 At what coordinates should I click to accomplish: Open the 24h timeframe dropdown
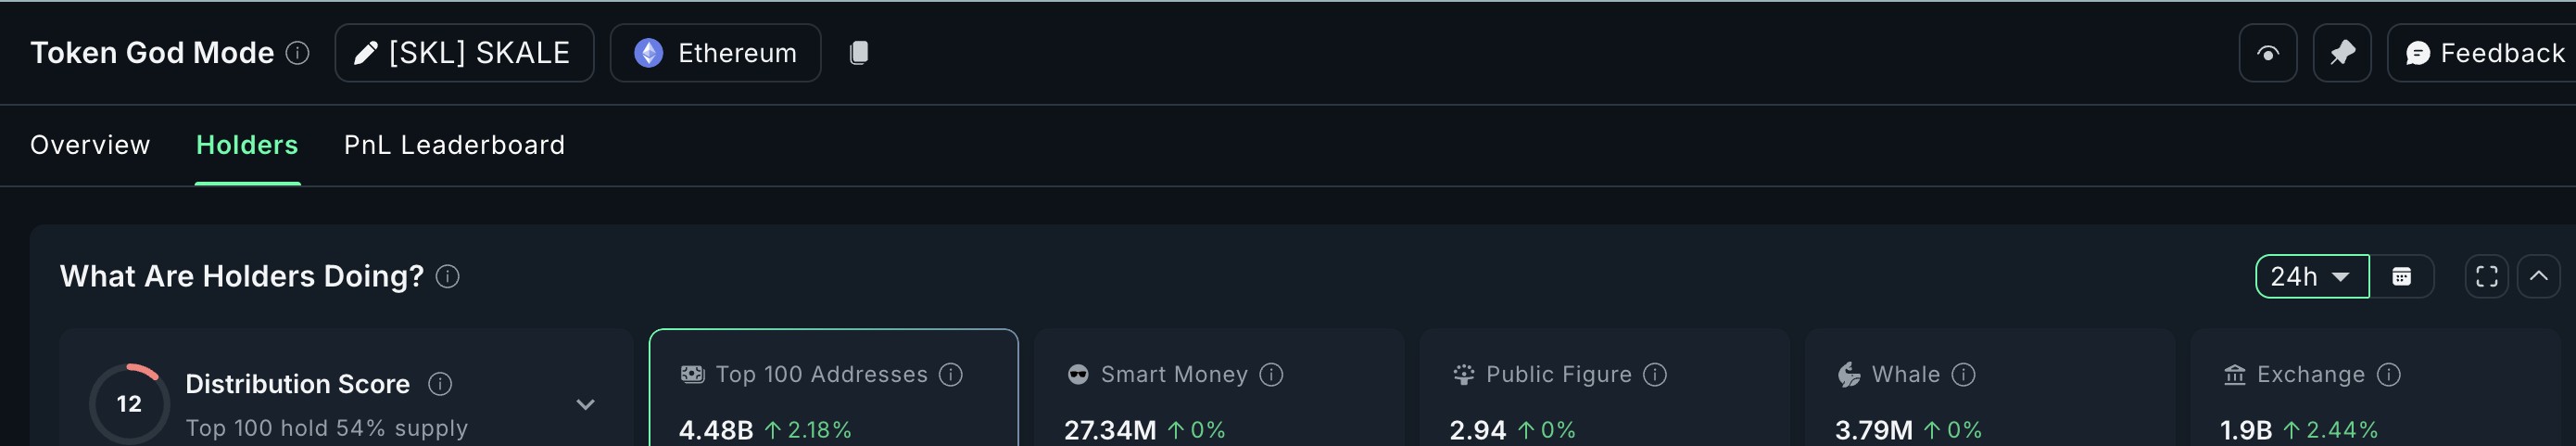tap(2312, 276)
